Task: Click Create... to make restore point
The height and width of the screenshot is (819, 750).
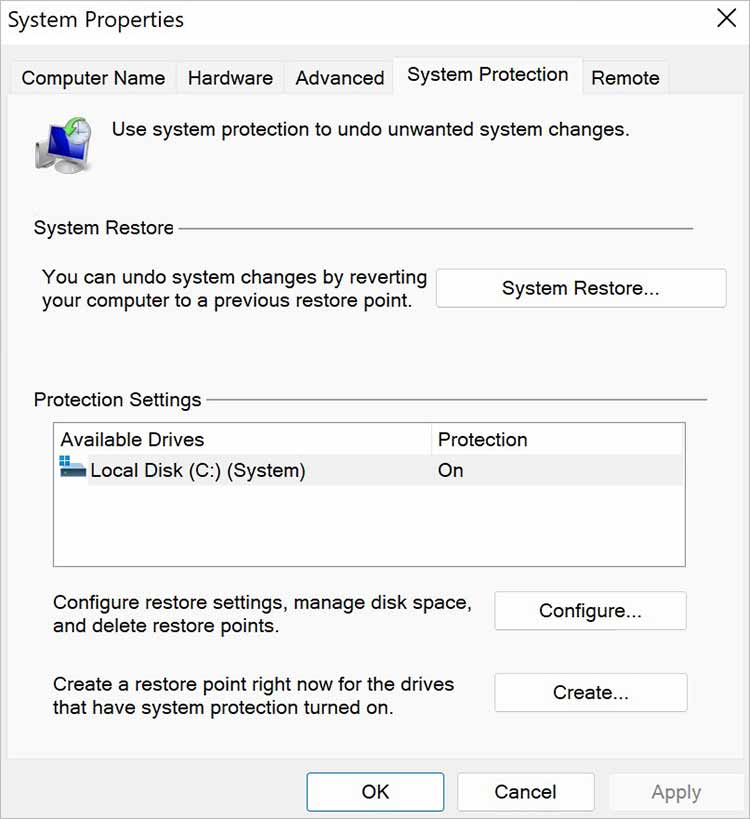Action: 590,692
